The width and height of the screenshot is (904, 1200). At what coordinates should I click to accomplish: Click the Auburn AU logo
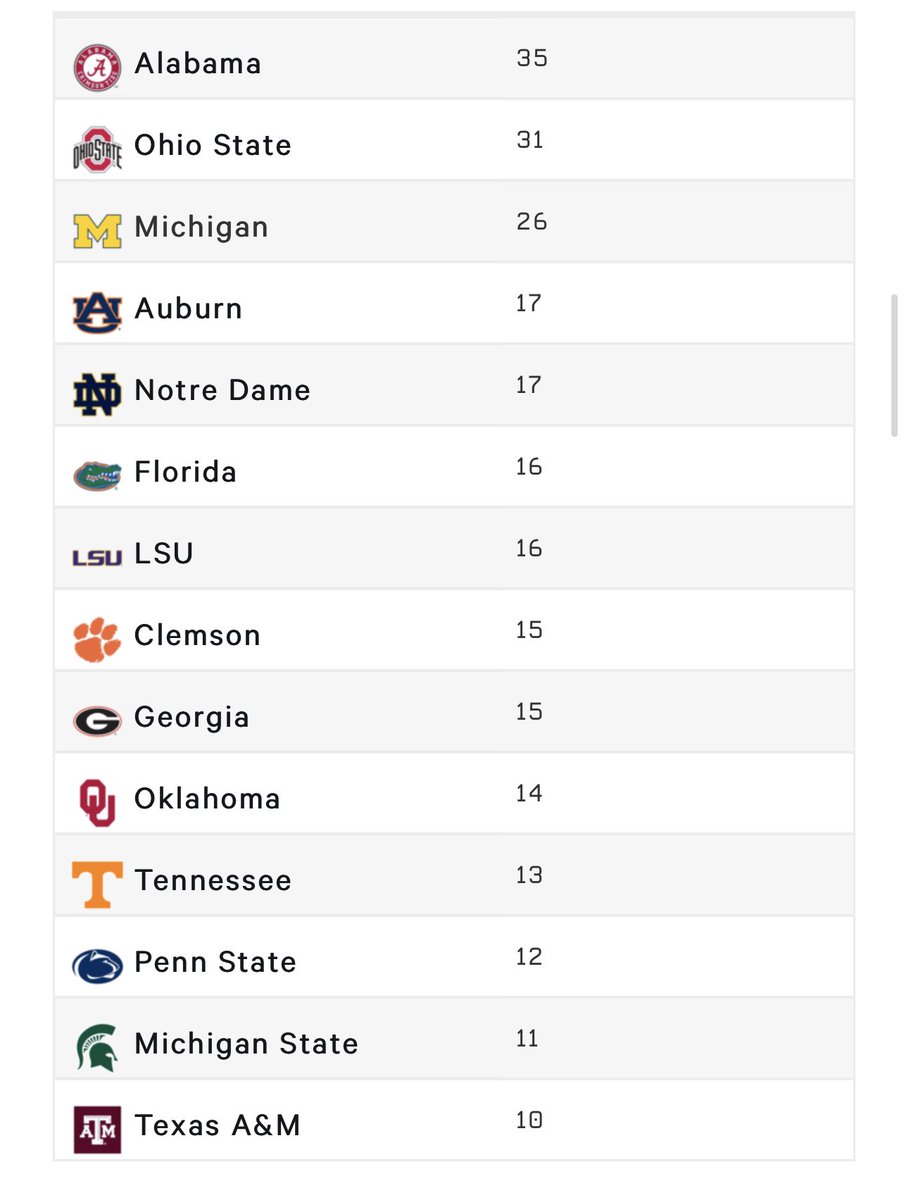coord(97,313)
